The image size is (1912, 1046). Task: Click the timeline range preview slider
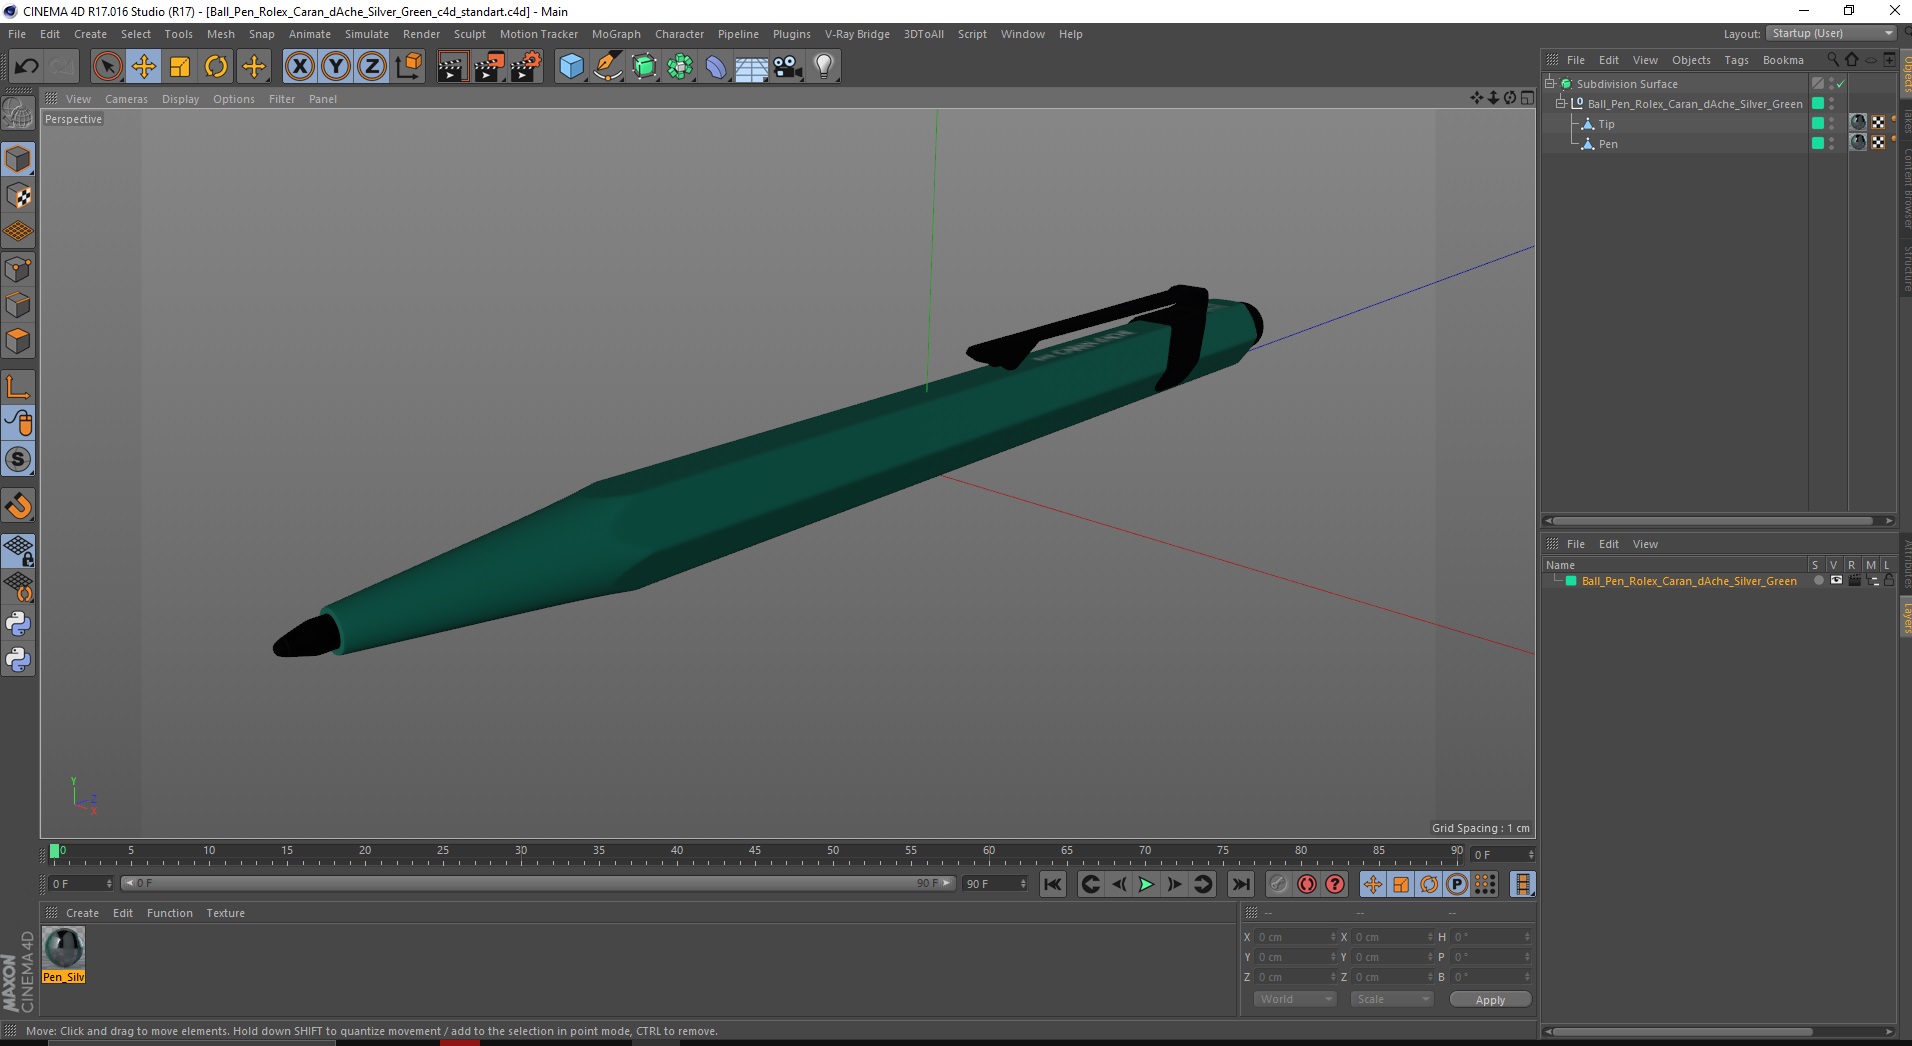tap(538, 883)
